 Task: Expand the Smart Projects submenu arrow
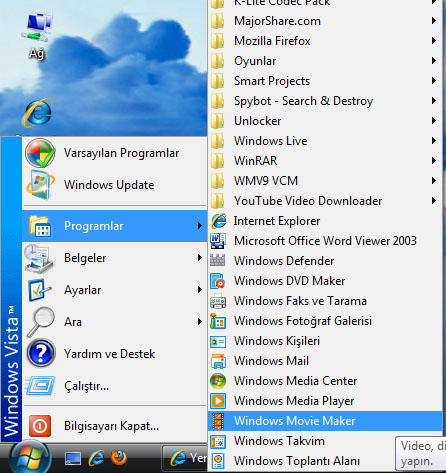tap(434, 80)
